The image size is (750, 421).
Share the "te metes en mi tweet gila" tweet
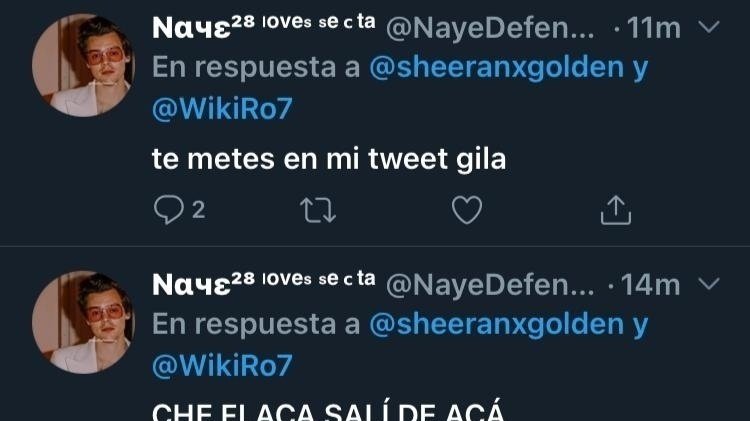click(616, 210)
